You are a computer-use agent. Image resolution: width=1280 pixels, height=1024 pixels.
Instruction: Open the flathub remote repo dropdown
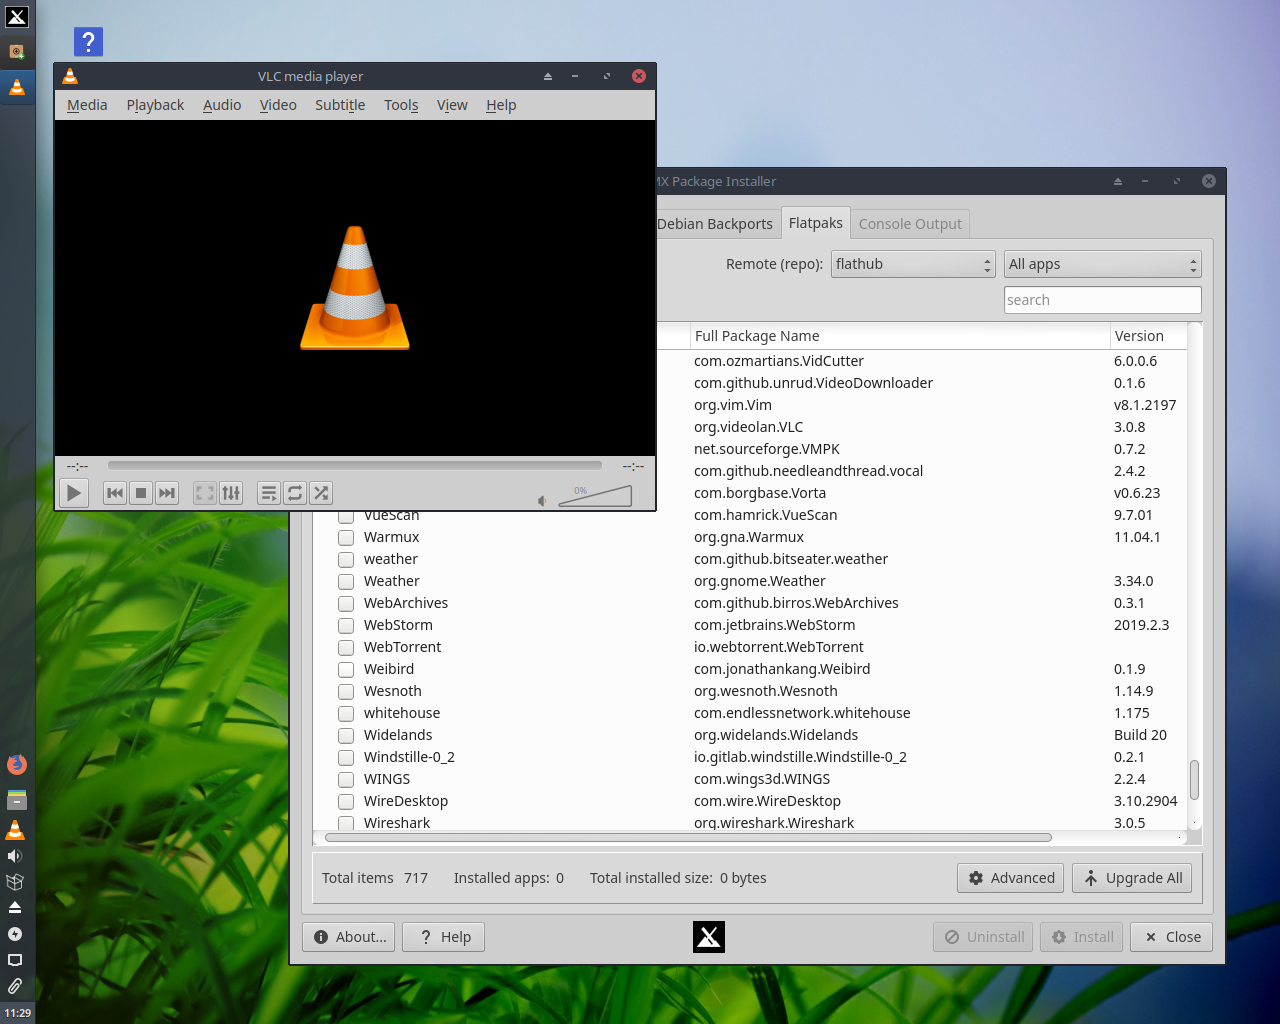[x=913, y=264]
